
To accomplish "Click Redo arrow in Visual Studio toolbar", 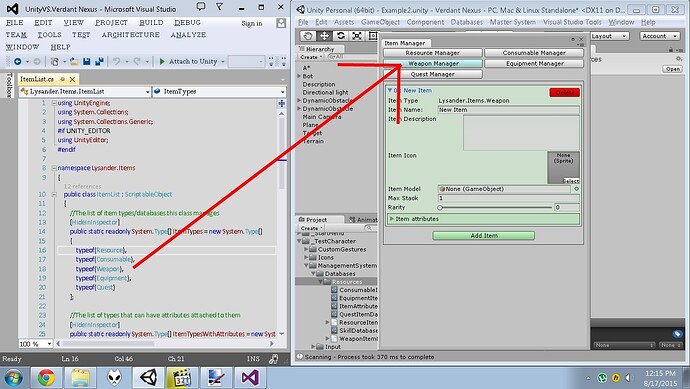I will pyautogui.click(x=137, y=62).
